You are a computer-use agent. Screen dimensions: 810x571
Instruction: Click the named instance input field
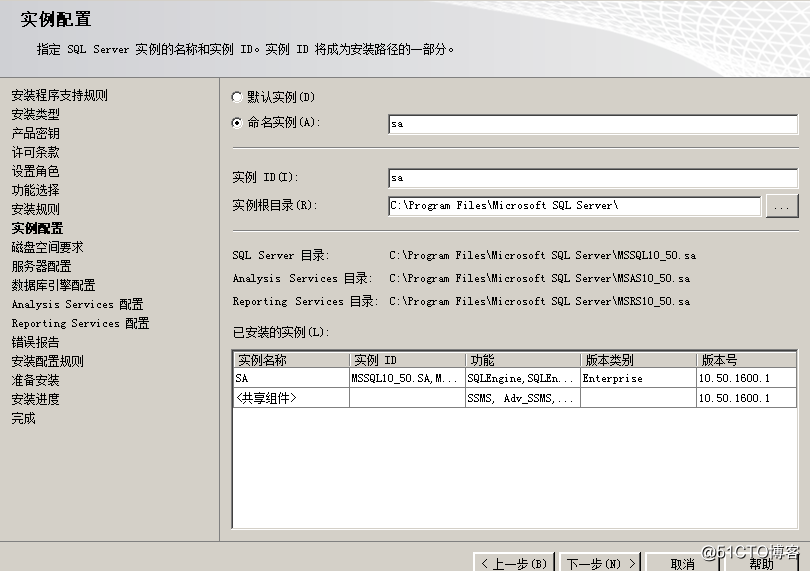tap(593, 124)
